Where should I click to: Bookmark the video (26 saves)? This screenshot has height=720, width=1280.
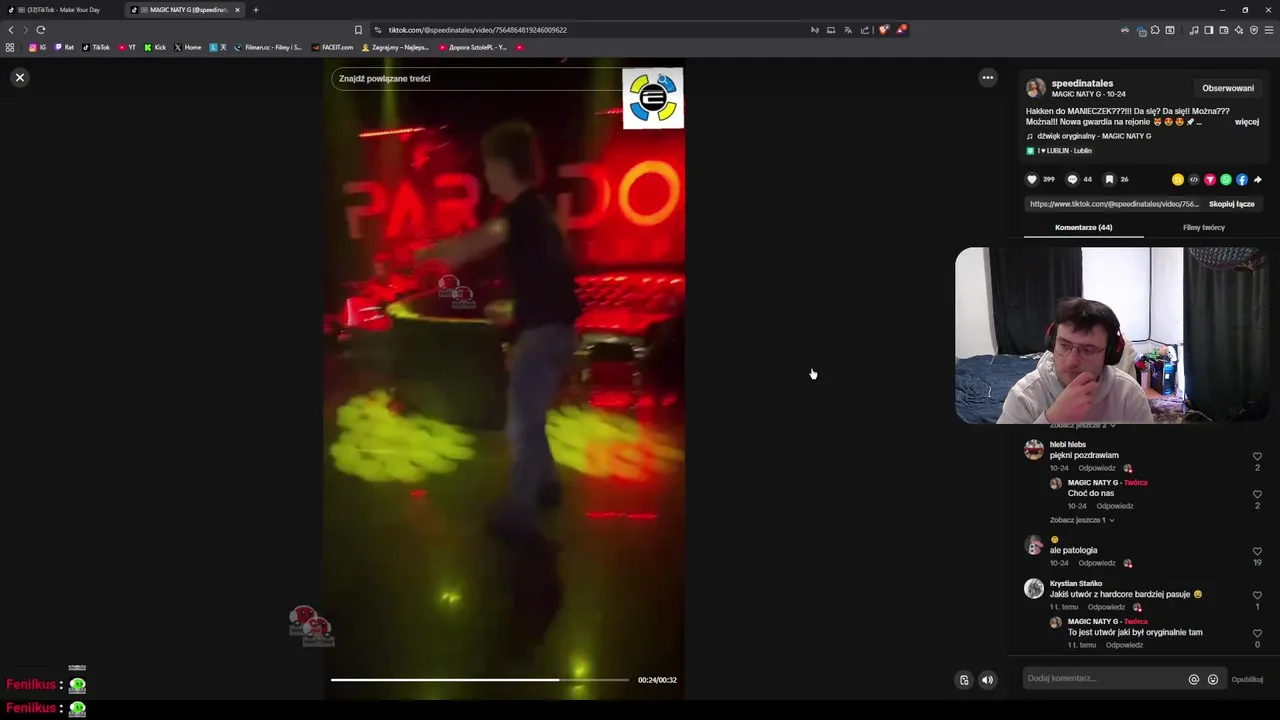[1109, 179]
